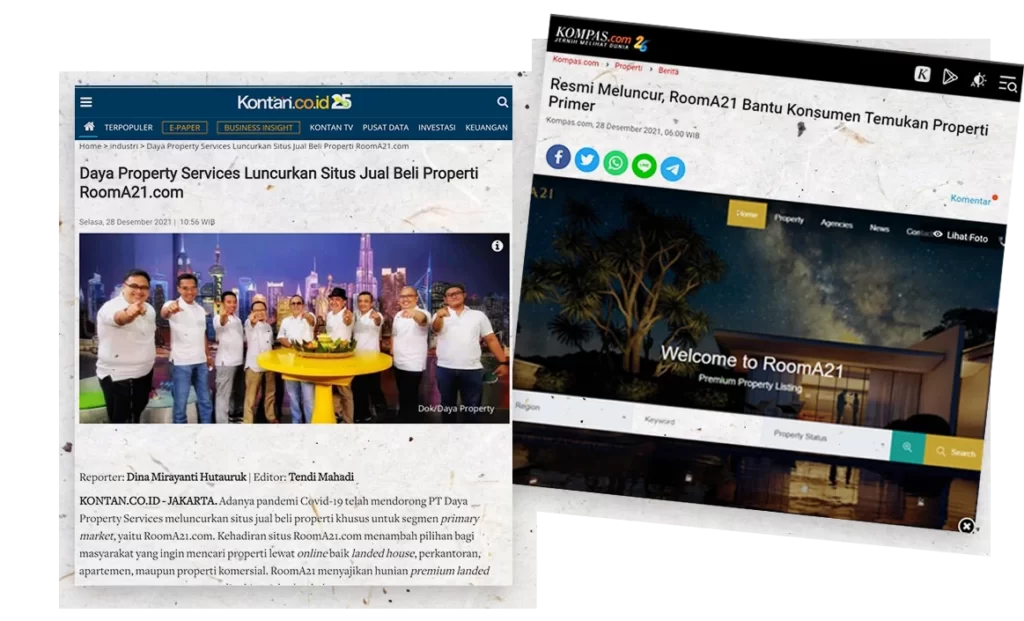
Task: Share the Kompas article on Facebook
Action: 558,157
